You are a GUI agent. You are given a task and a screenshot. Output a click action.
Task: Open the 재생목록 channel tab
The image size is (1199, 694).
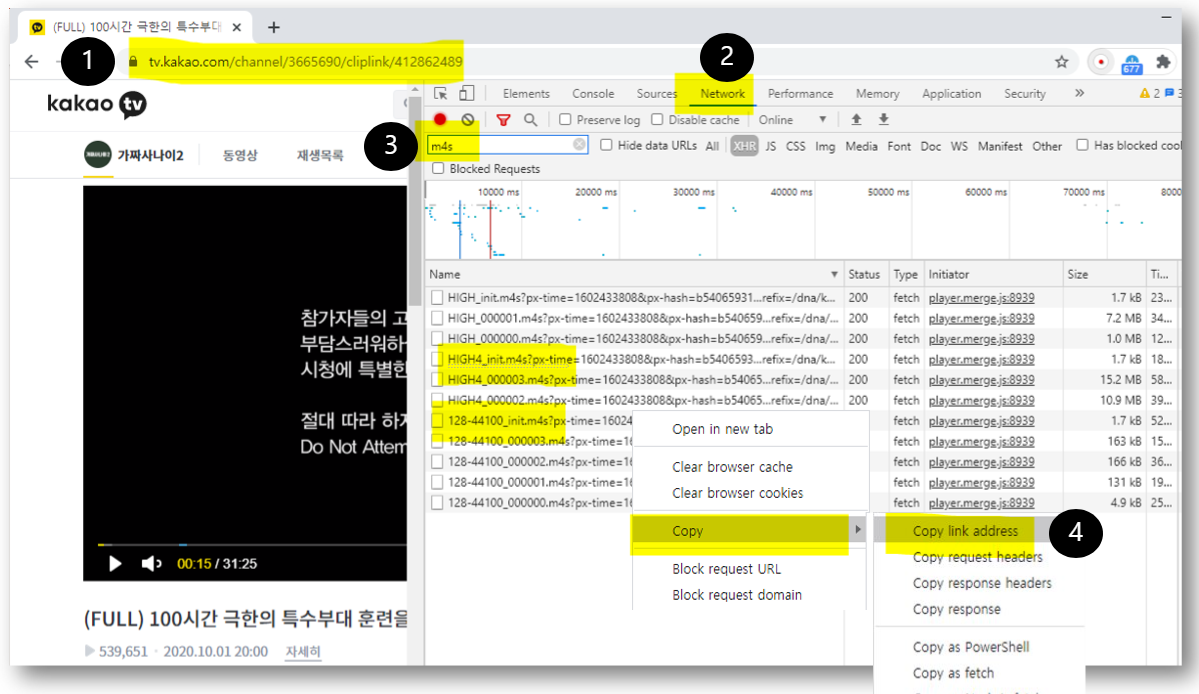click(x=320, y=155)
